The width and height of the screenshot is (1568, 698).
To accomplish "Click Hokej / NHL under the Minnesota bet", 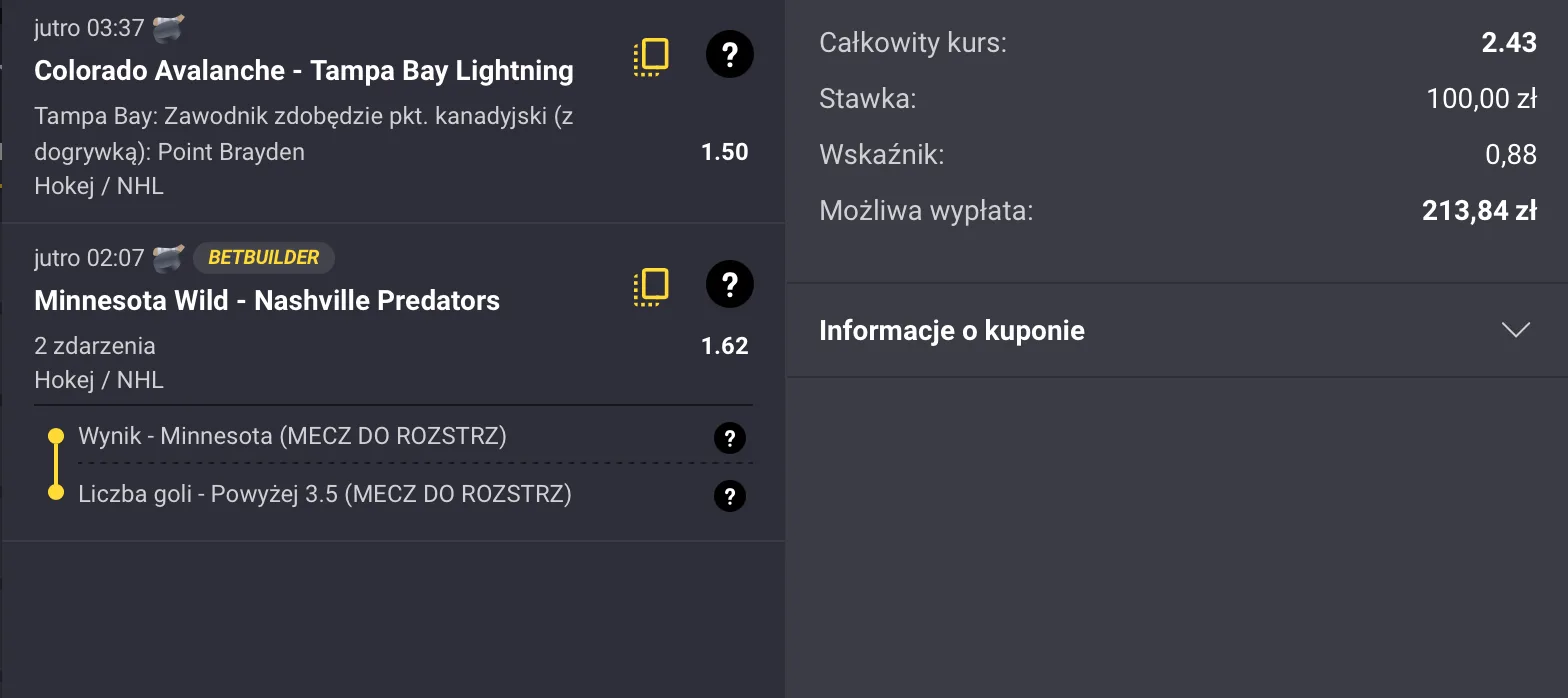I will tap(99, 379).
